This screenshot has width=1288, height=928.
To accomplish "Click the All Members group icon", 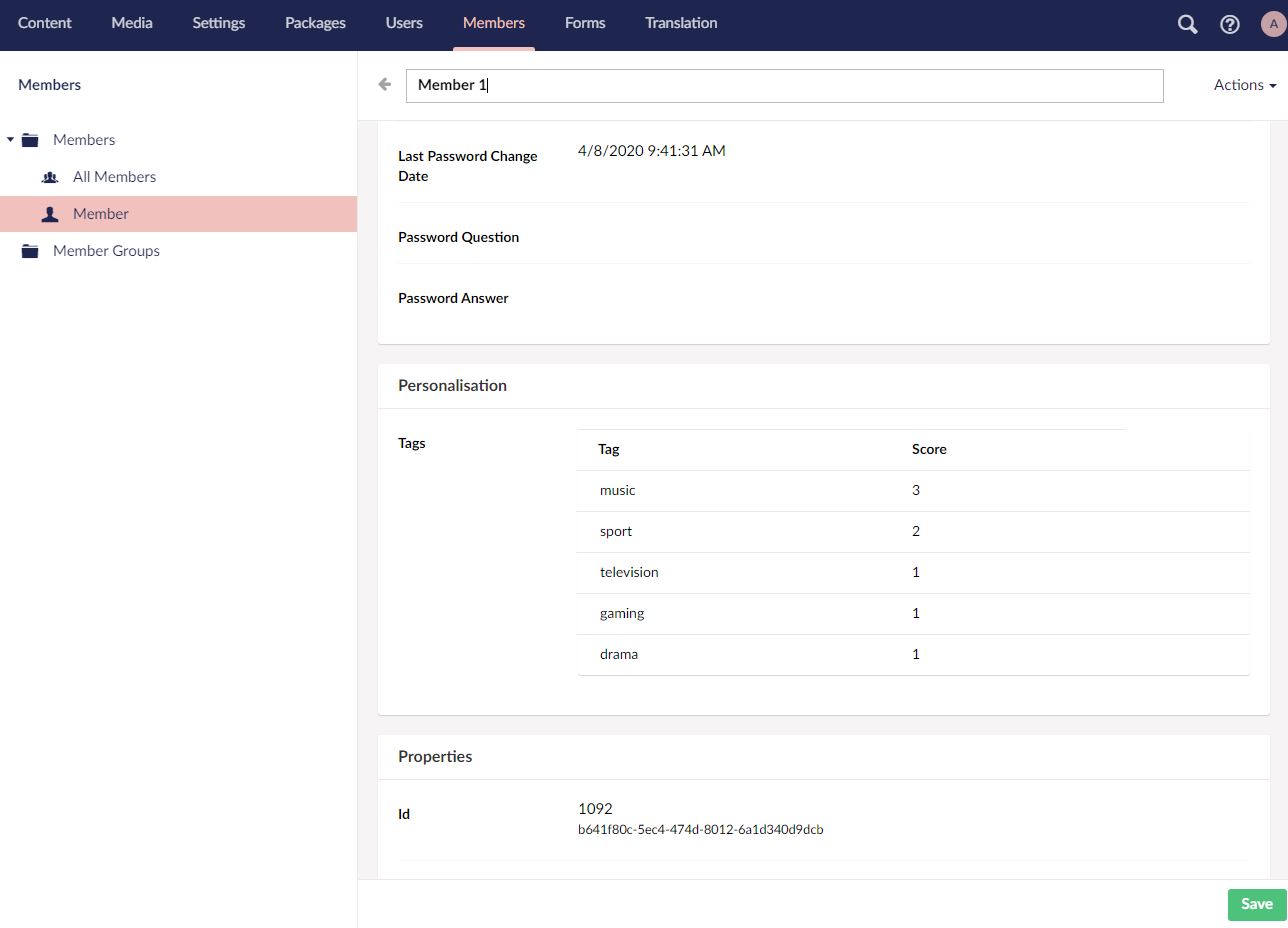I will (x=50, y=177).
